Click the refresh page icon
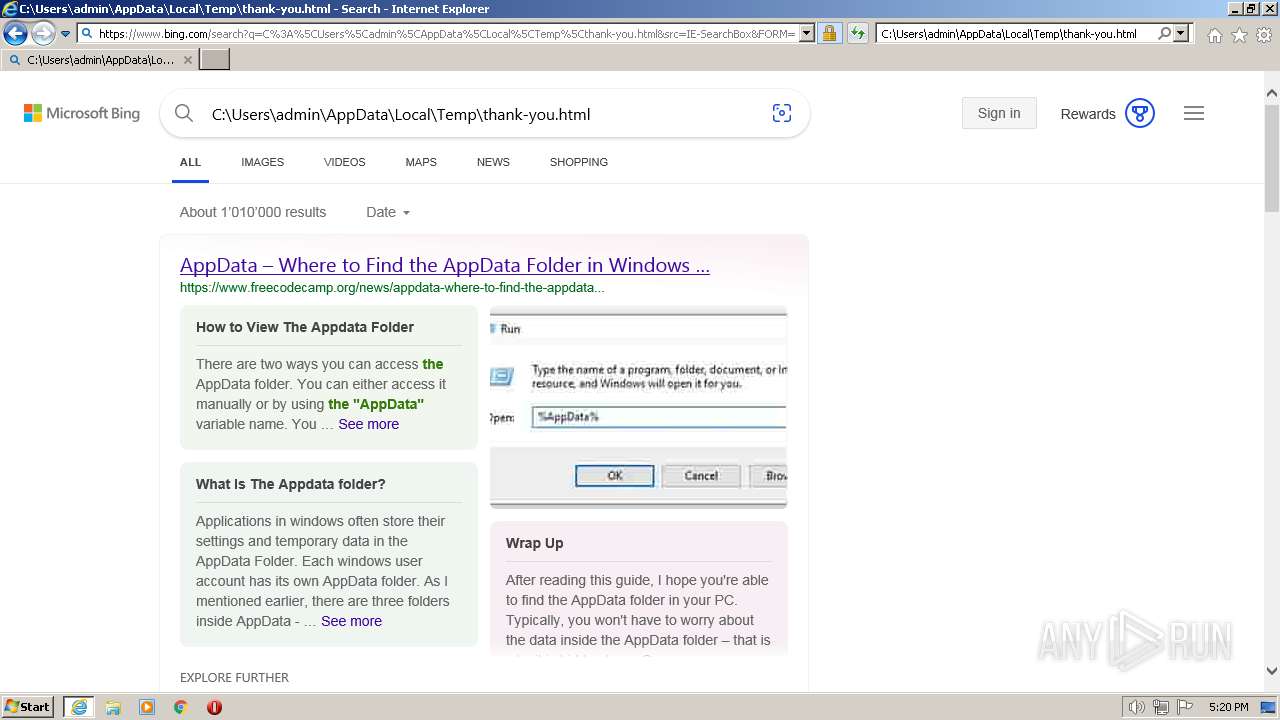1280x720 pixels. point(857,33)
